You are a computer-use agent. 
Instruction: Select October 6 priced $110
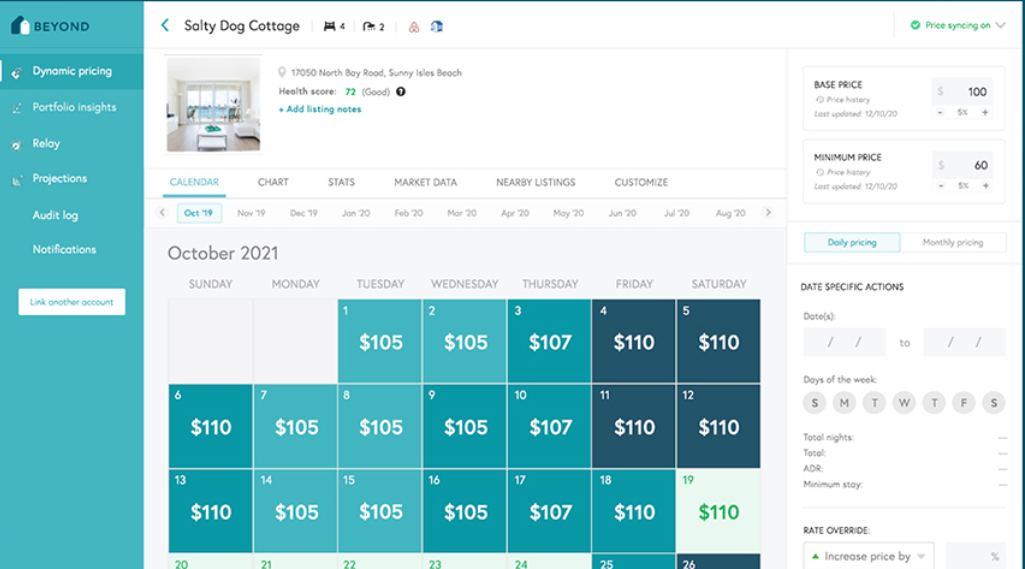tap(210, 426)
